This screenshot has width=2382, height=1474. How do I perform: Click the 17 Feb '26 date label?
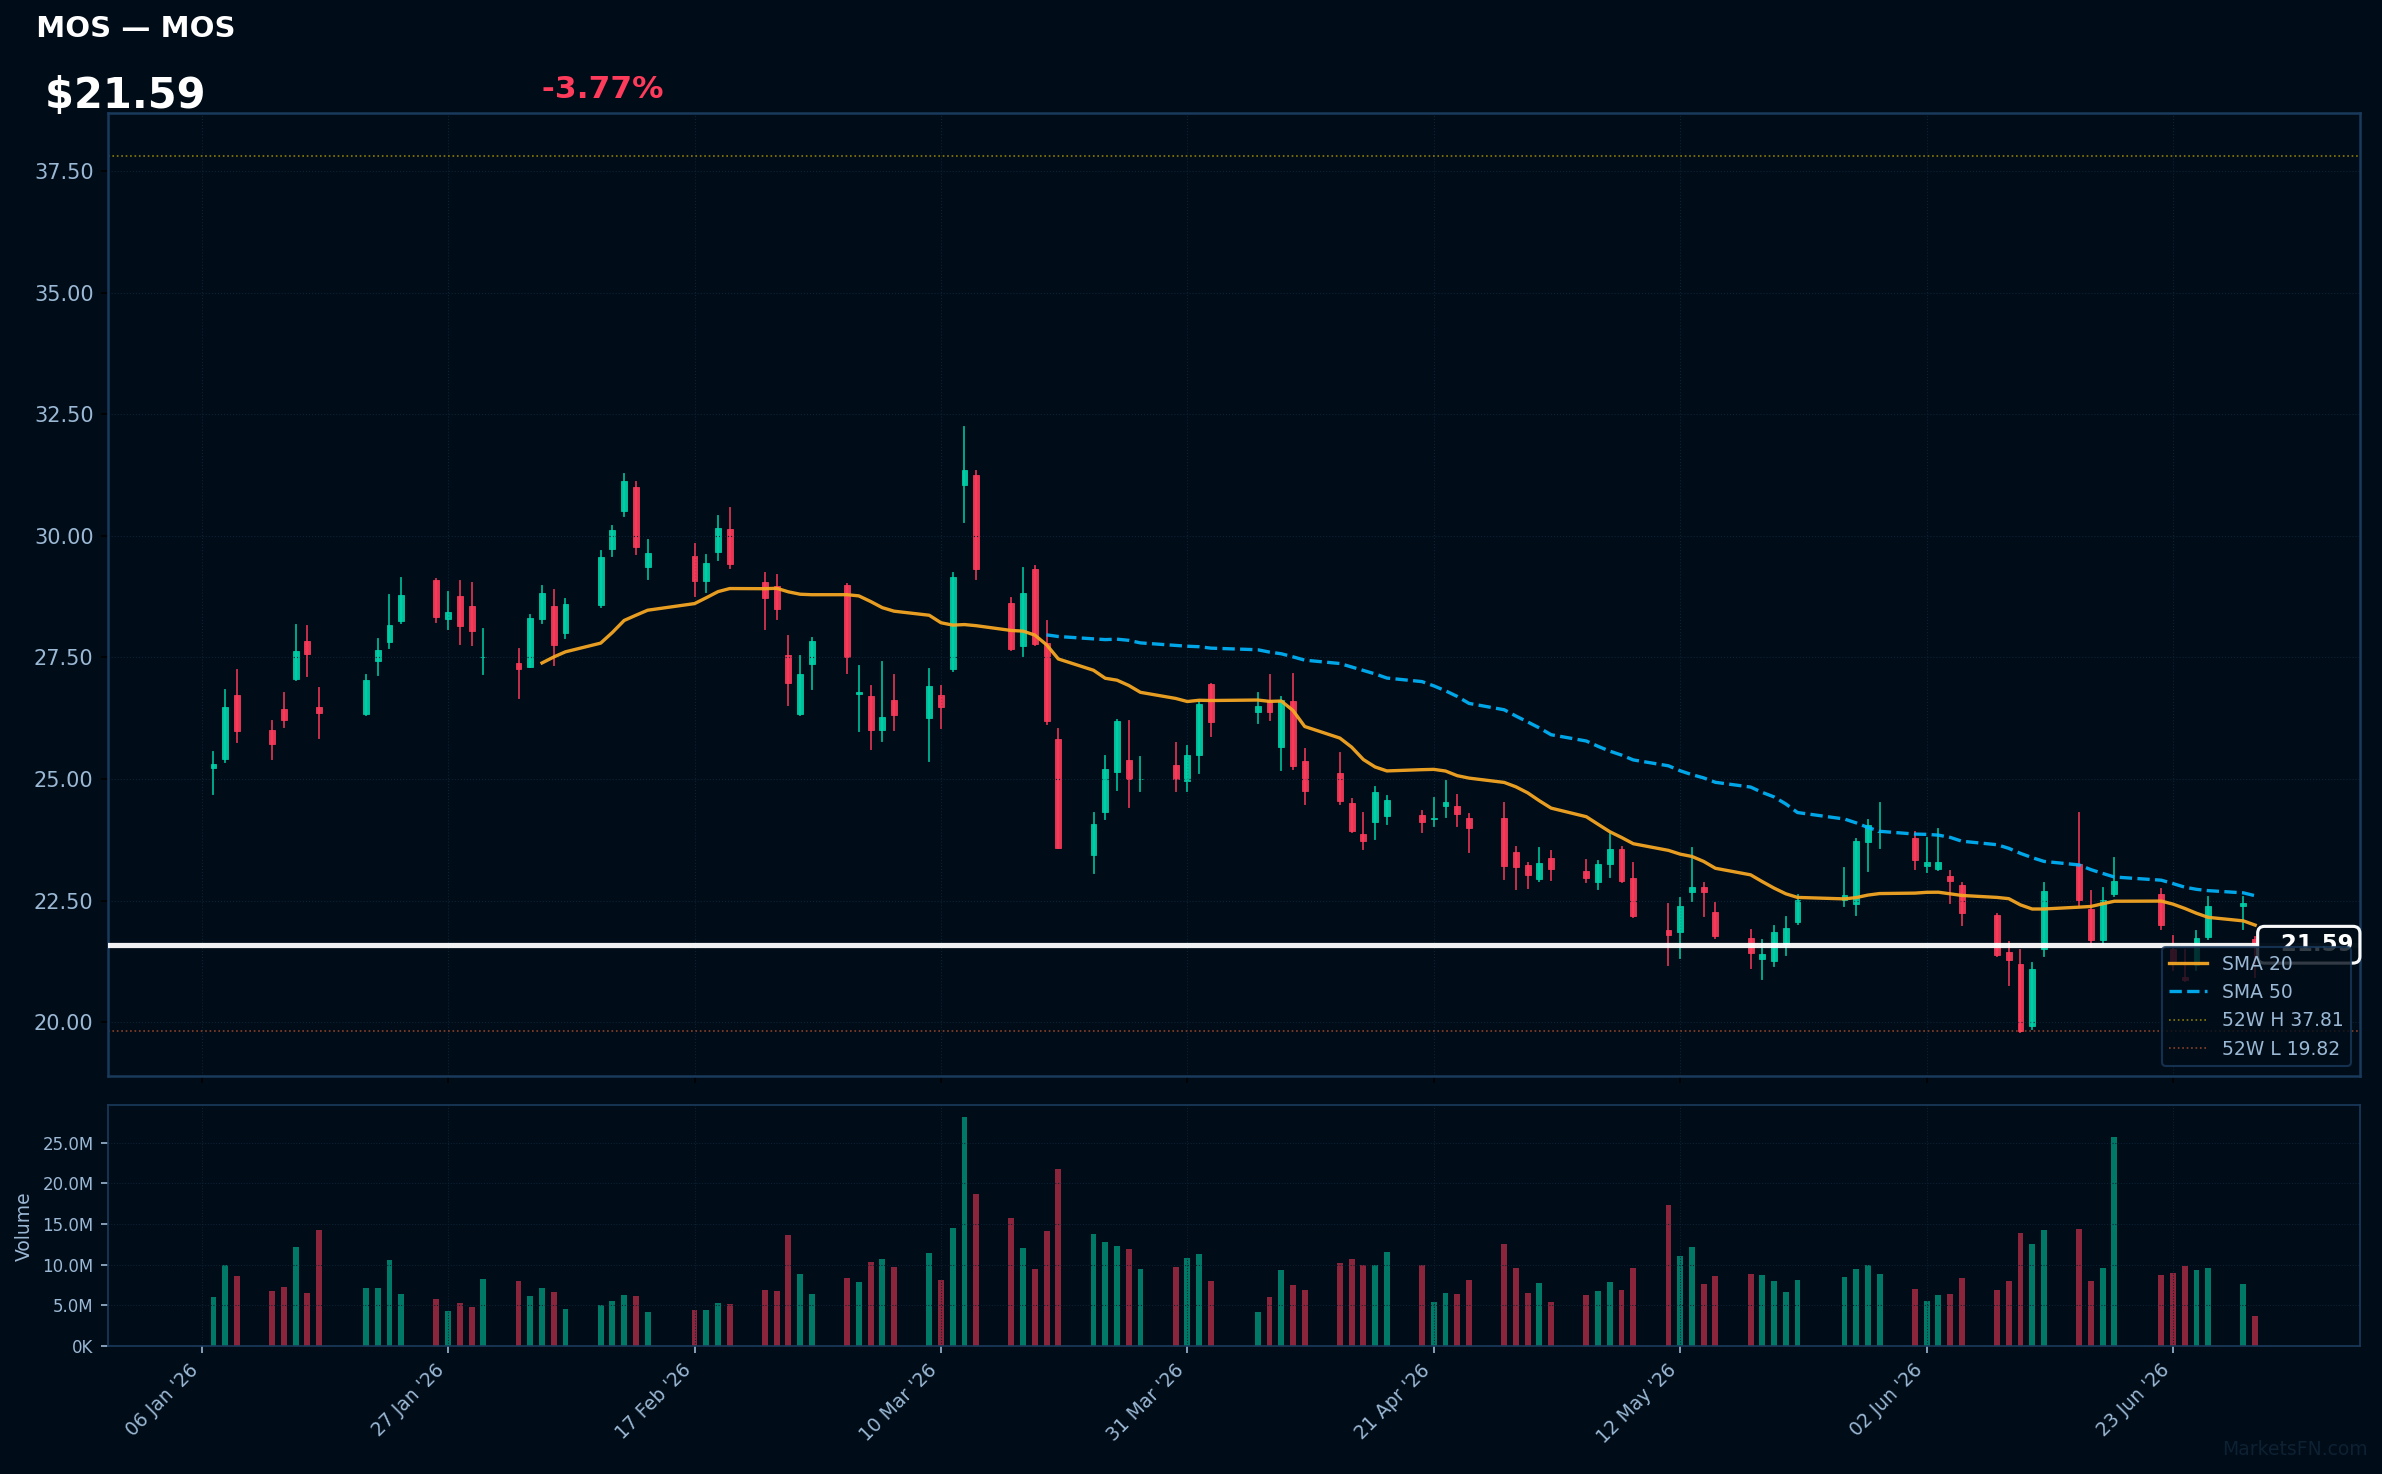pyautogui.click(x=653, y=1400)
